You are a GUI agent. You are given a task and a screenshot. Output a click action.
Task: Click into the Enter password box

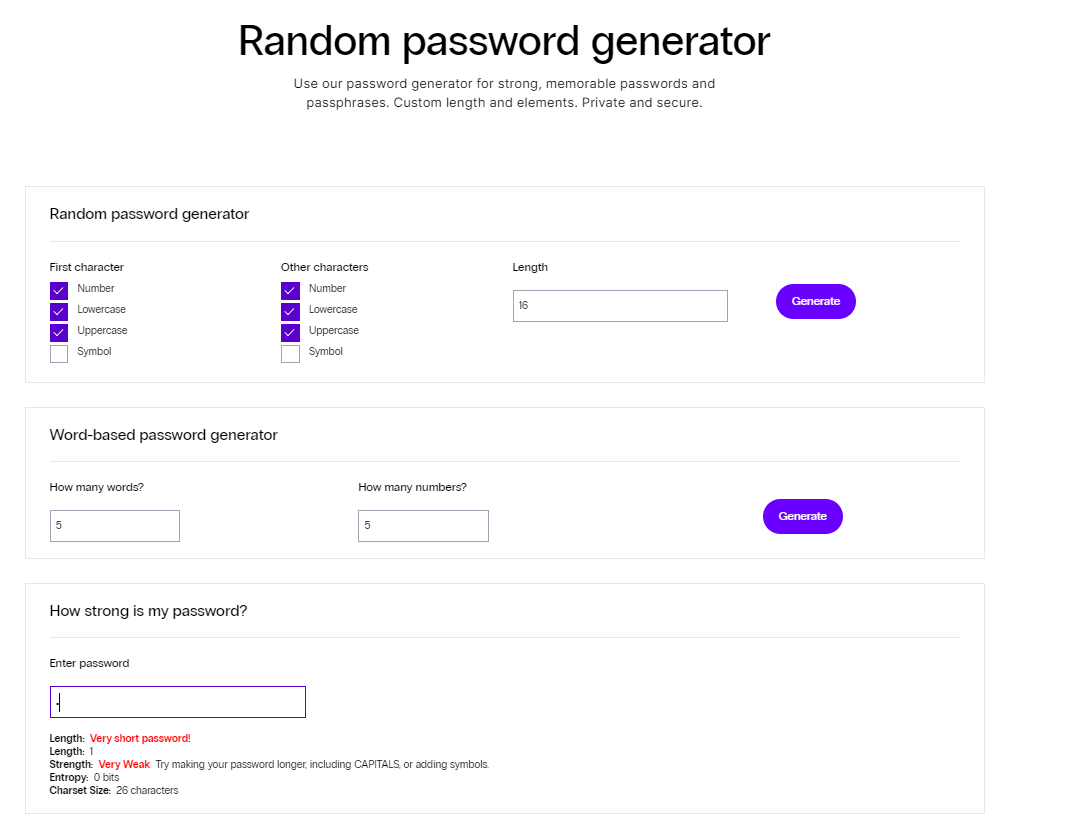[178, 702]
